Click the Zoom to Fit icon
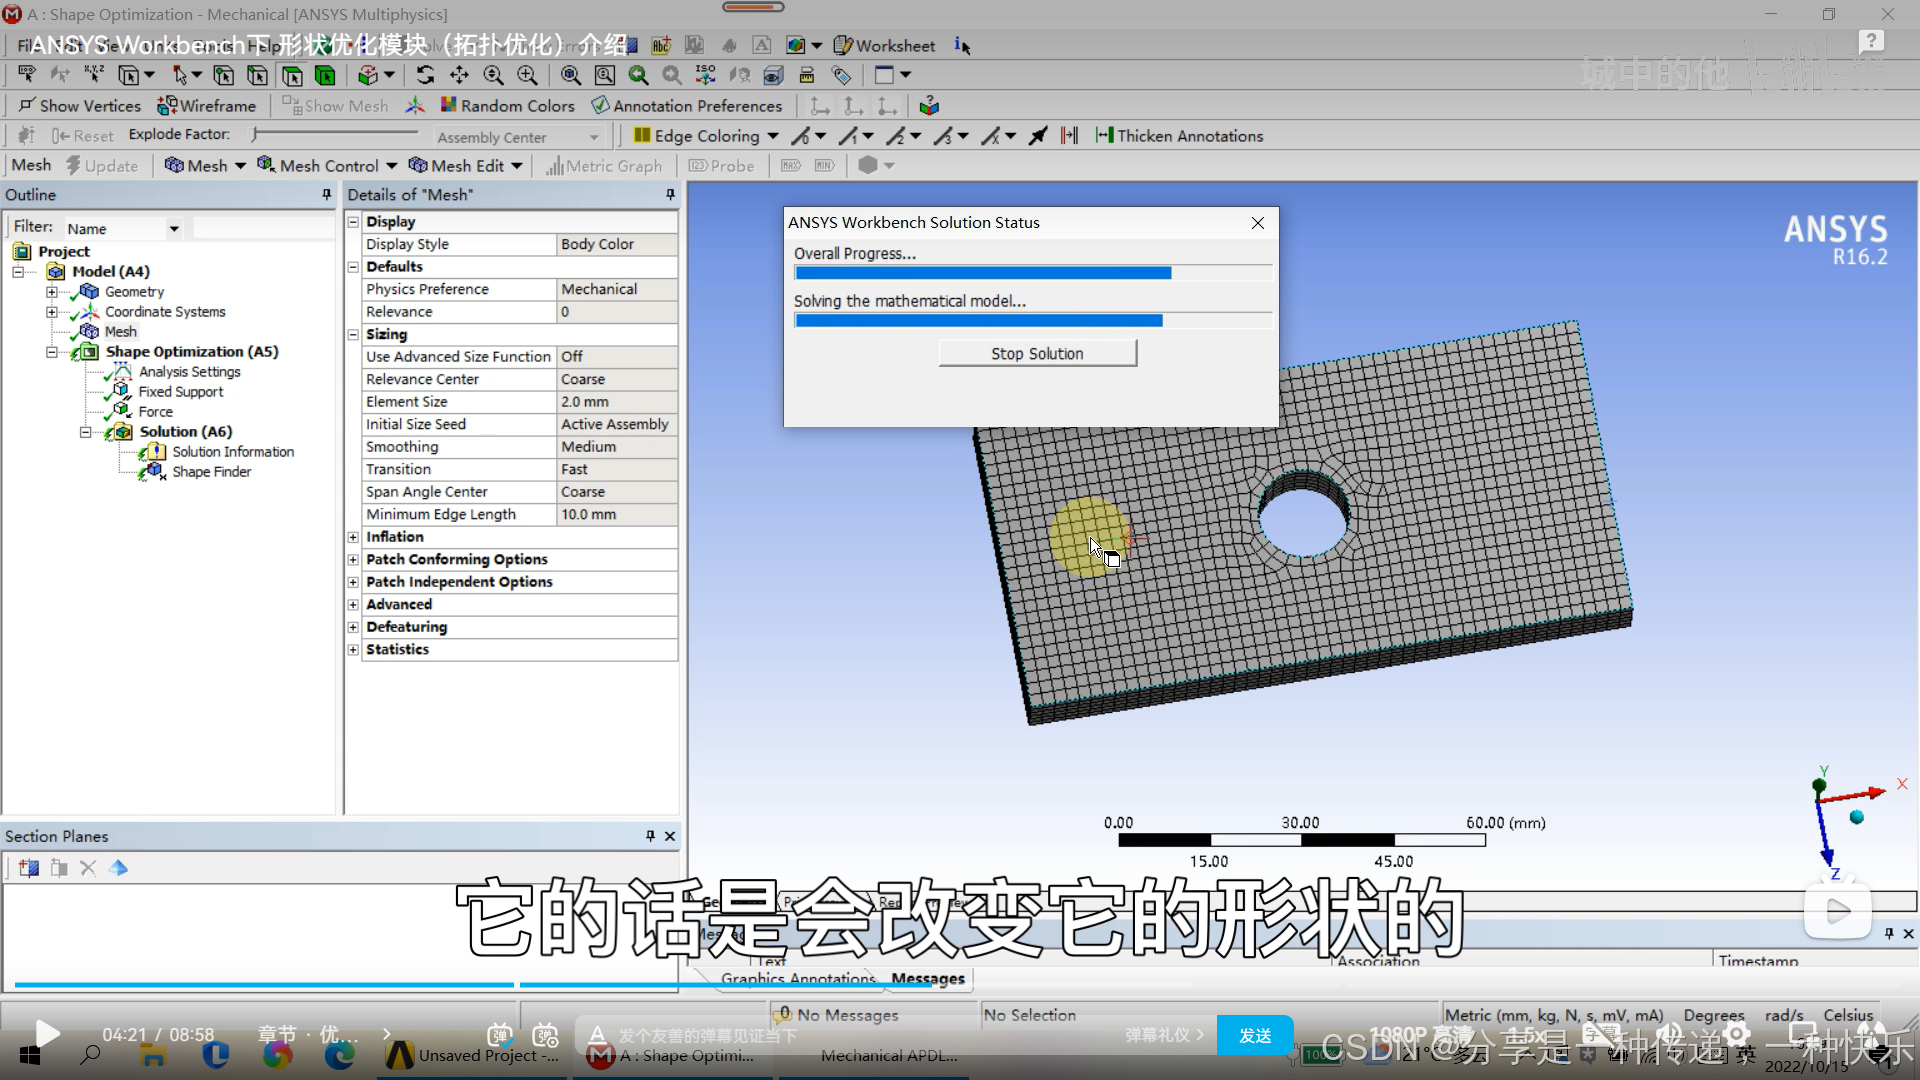This screenshot has height=1080, width=1920. [570, 75]
